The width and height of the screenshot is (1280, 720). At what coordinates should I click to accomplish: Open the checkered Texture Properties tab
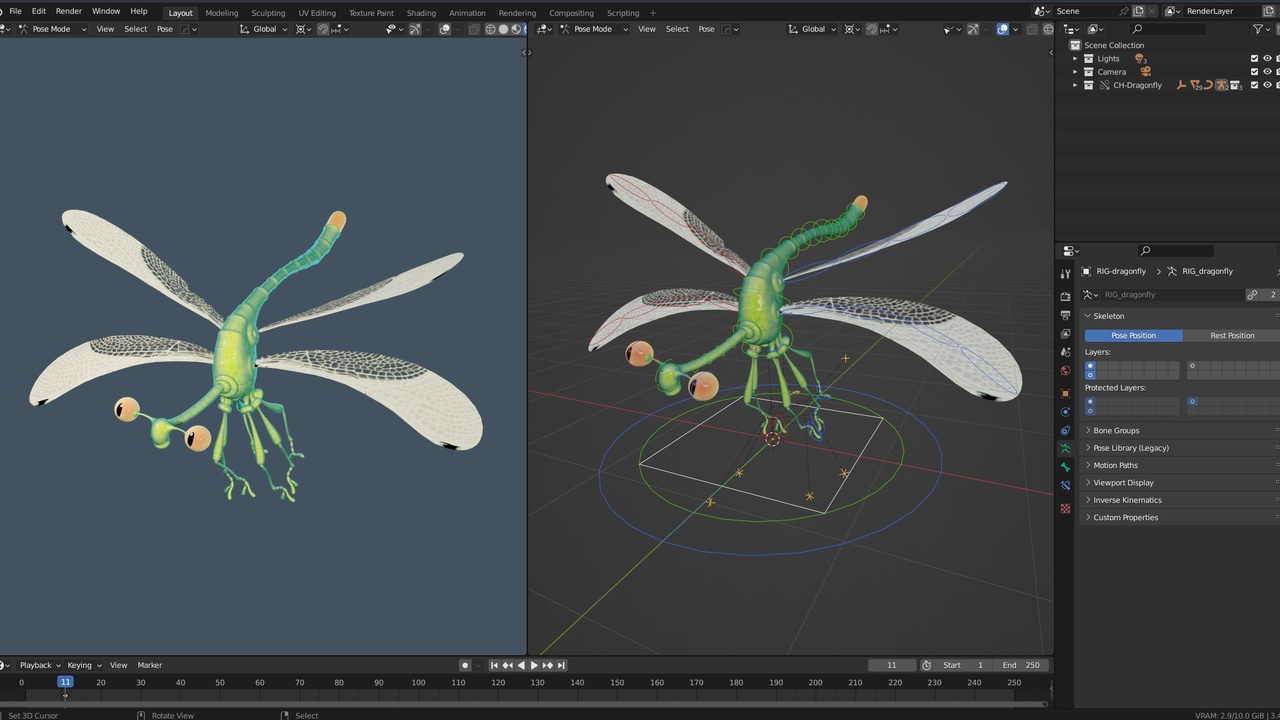coord(1065,509)
